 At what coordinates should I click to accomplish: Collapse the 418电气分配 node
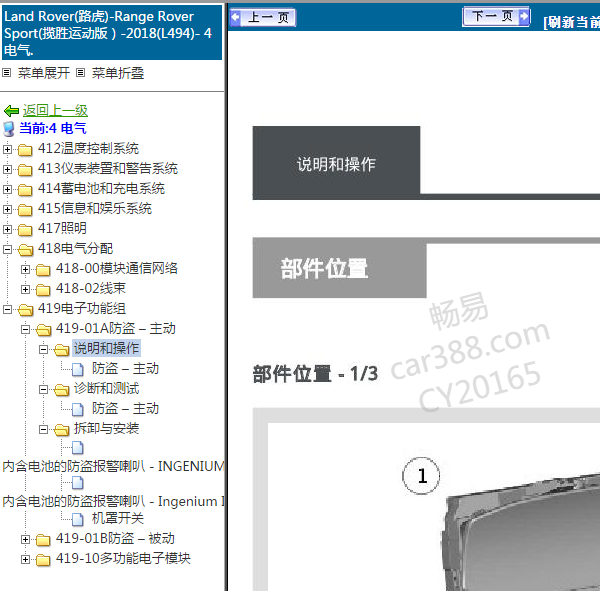pos(7,249)
